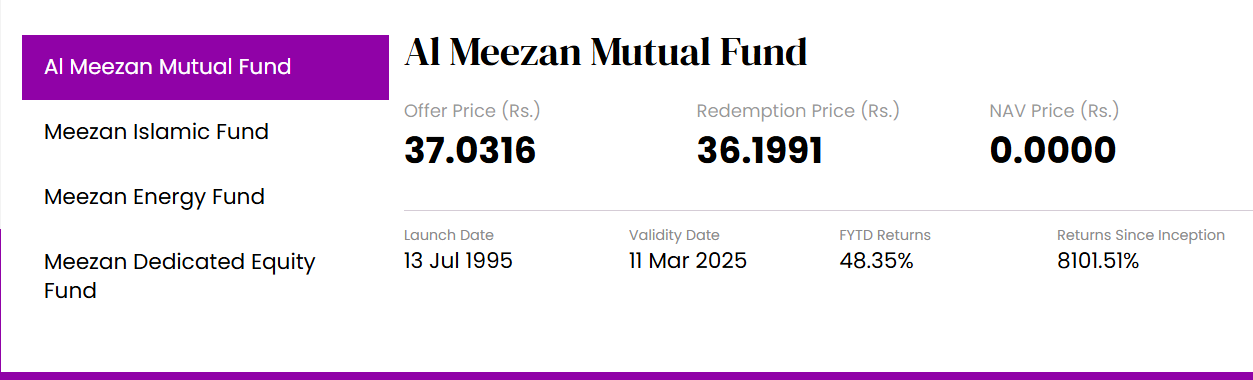Click the 8101.51% inception return value
Image resolution: width=1253 pixels, height=380 pixels.
point(1098,261)
